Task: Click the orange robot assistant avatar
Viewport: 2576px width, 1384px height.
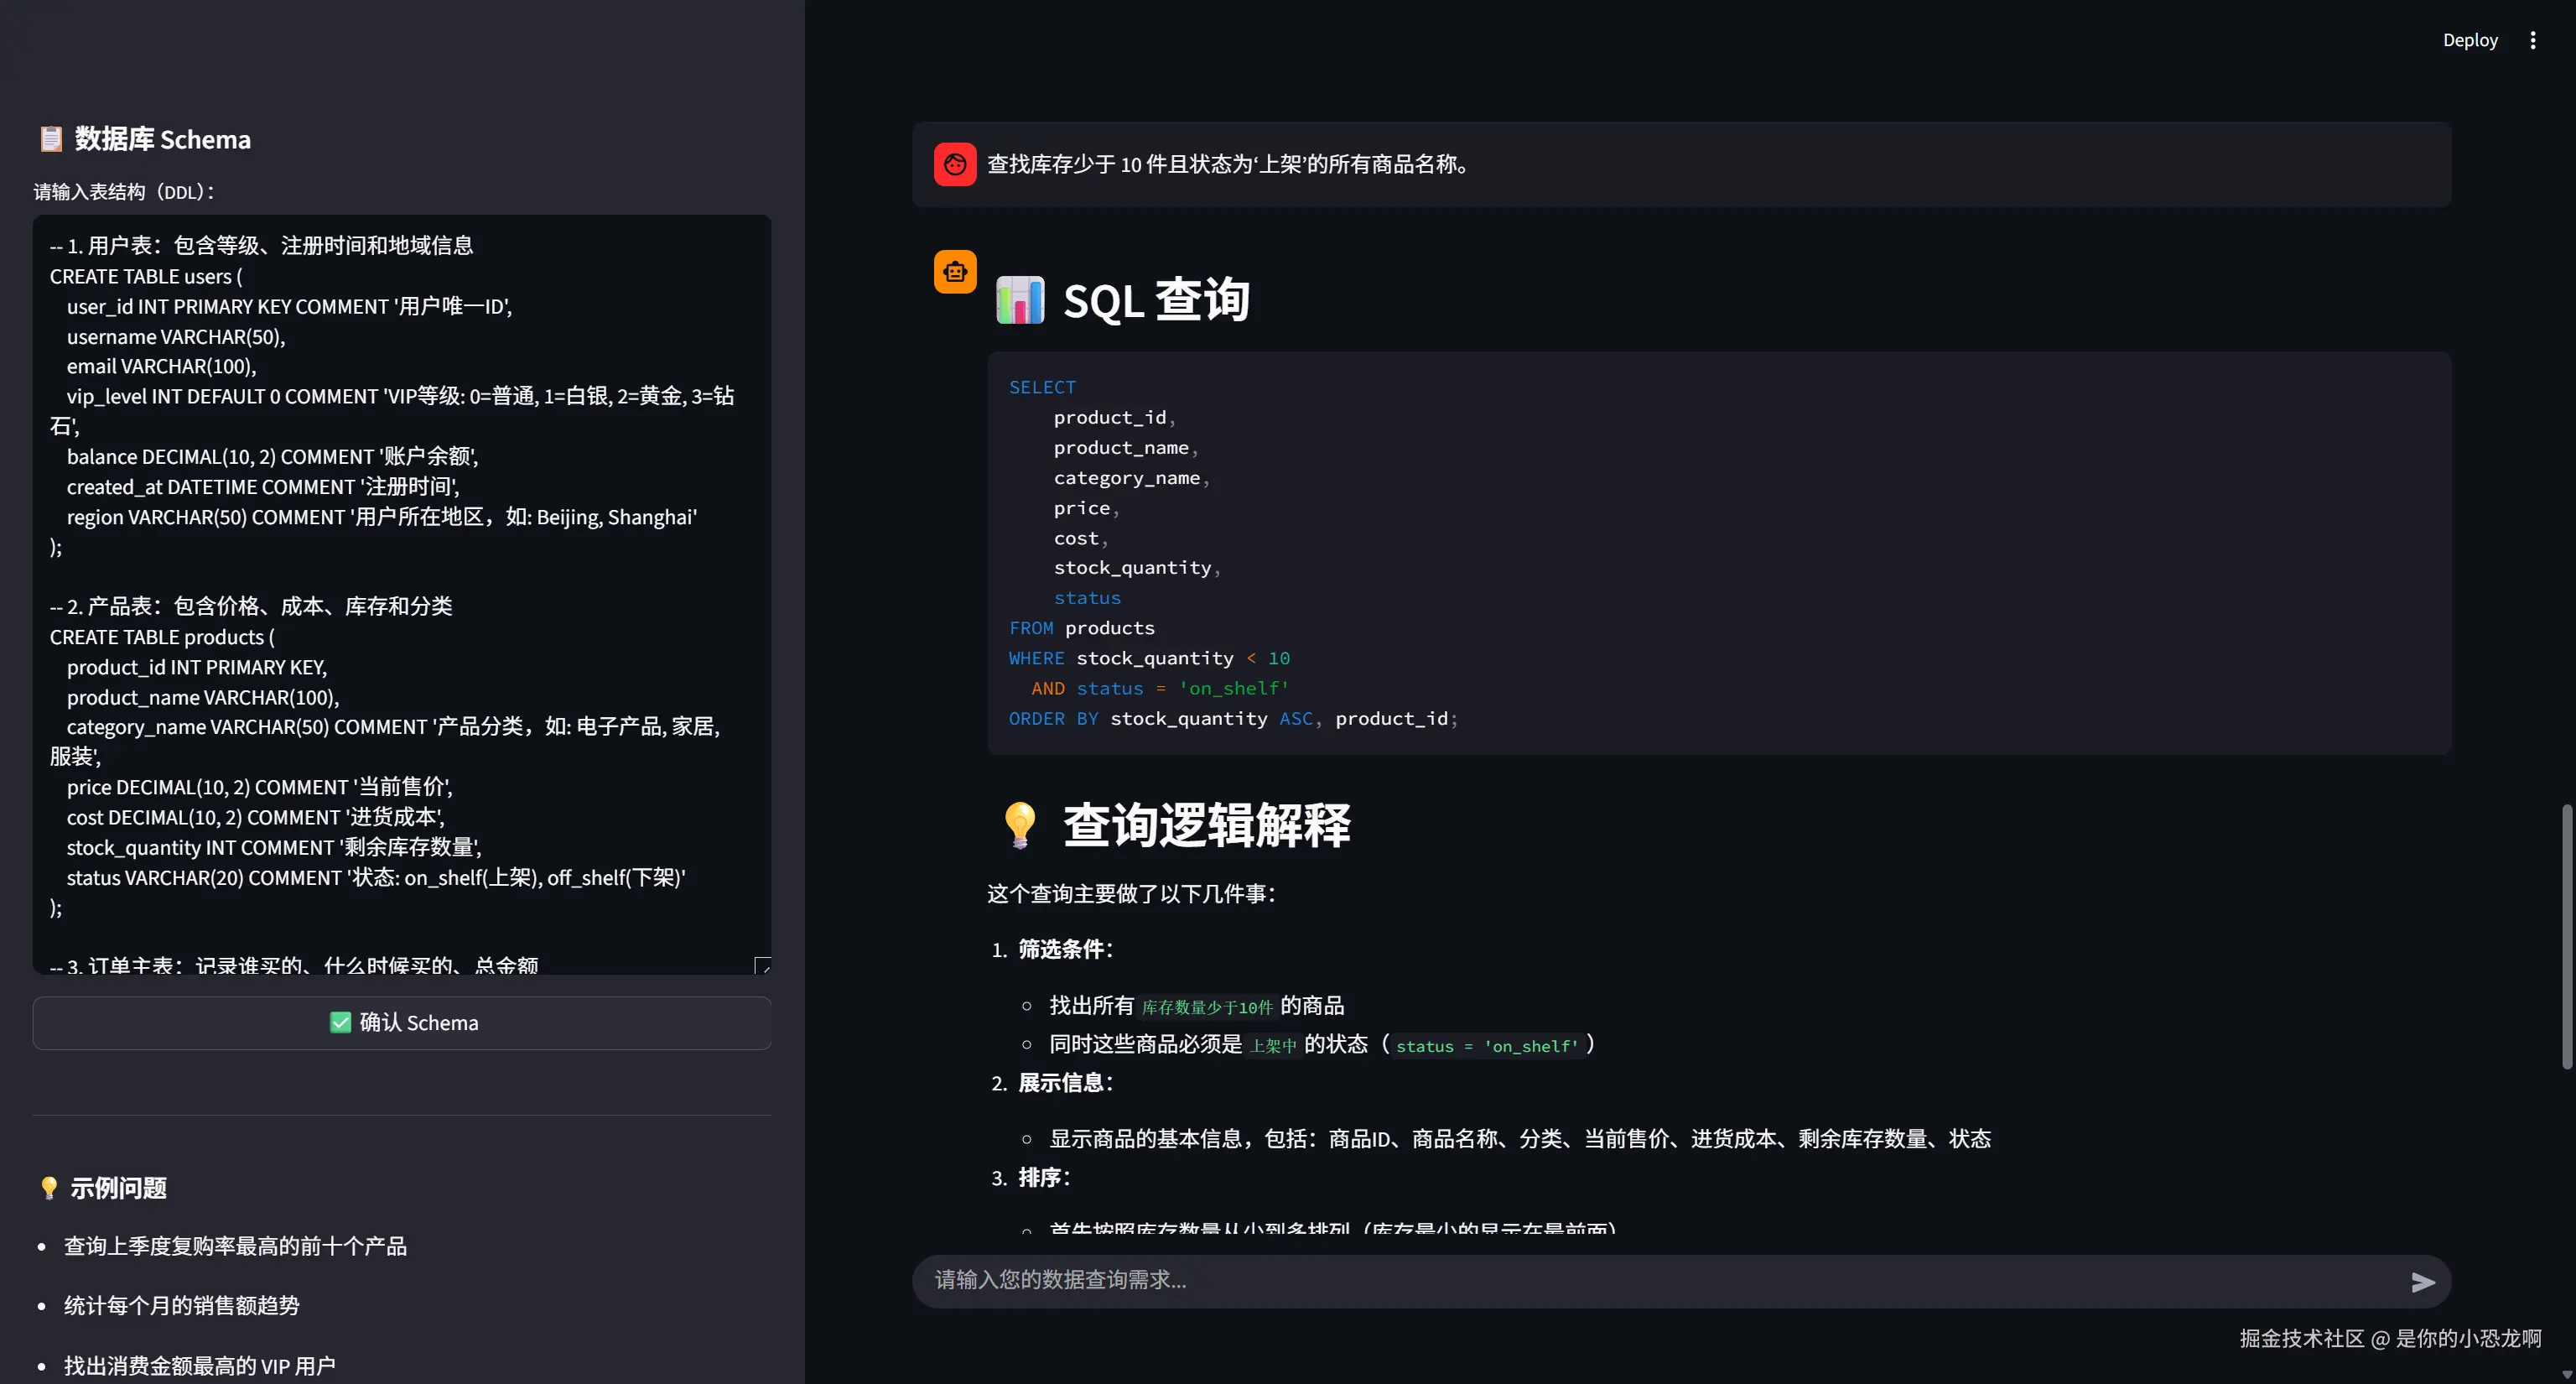Action: [955, 271]
